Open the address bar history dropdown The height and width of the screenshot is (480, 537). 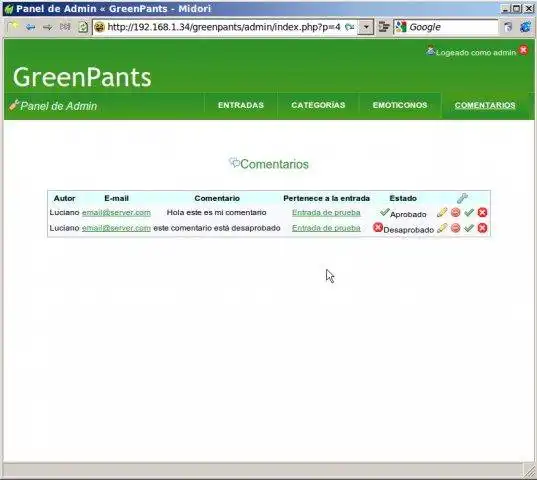coord(366,27)
